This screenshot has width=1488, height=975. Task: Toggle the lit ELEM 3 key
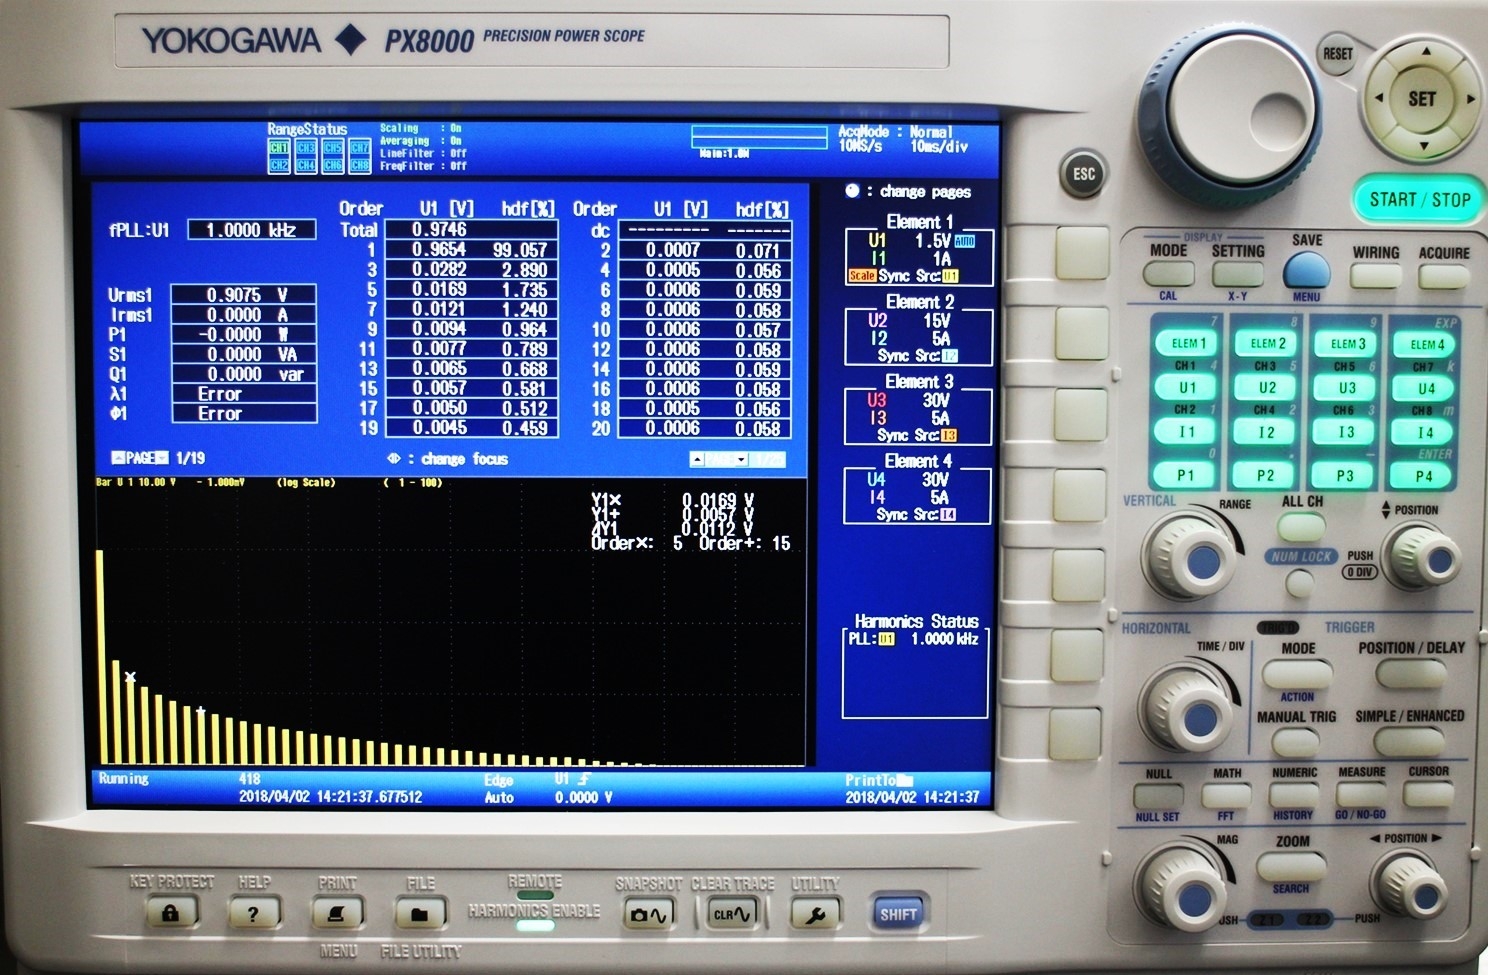pos(1347,344)
